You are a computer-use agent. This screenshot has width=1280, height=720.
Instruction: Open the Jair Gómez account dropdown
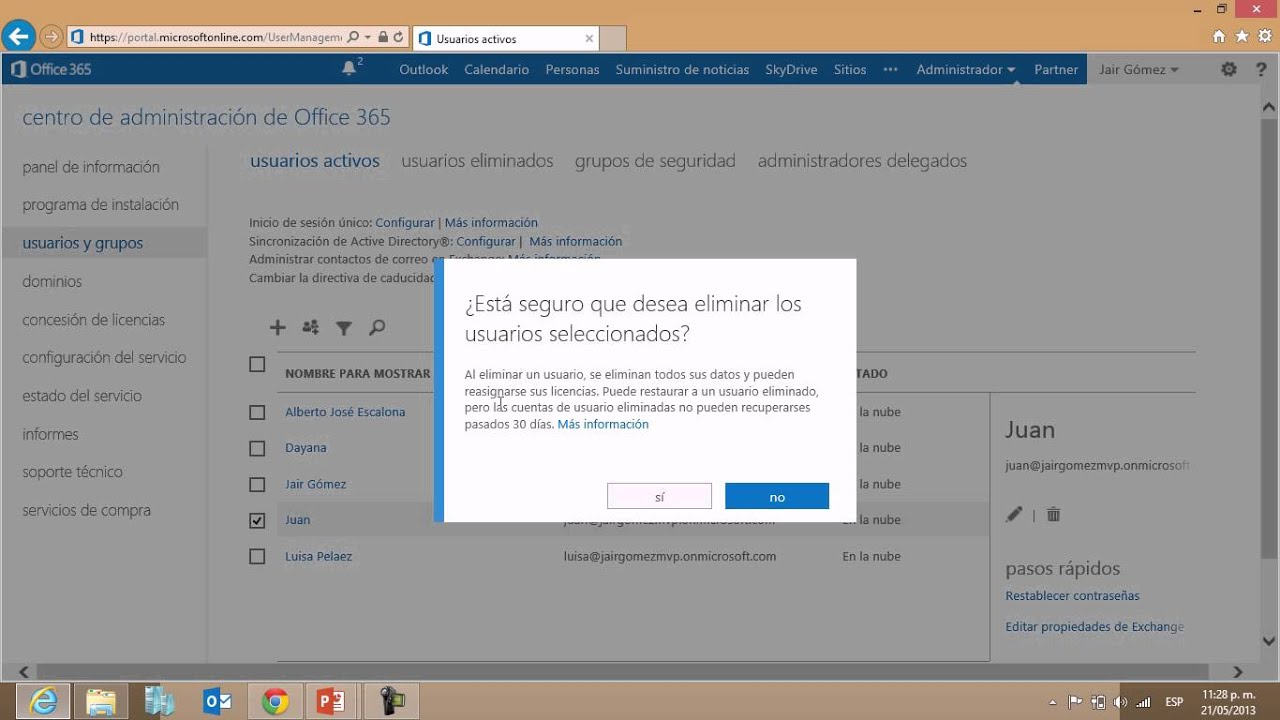point(1139,69)
